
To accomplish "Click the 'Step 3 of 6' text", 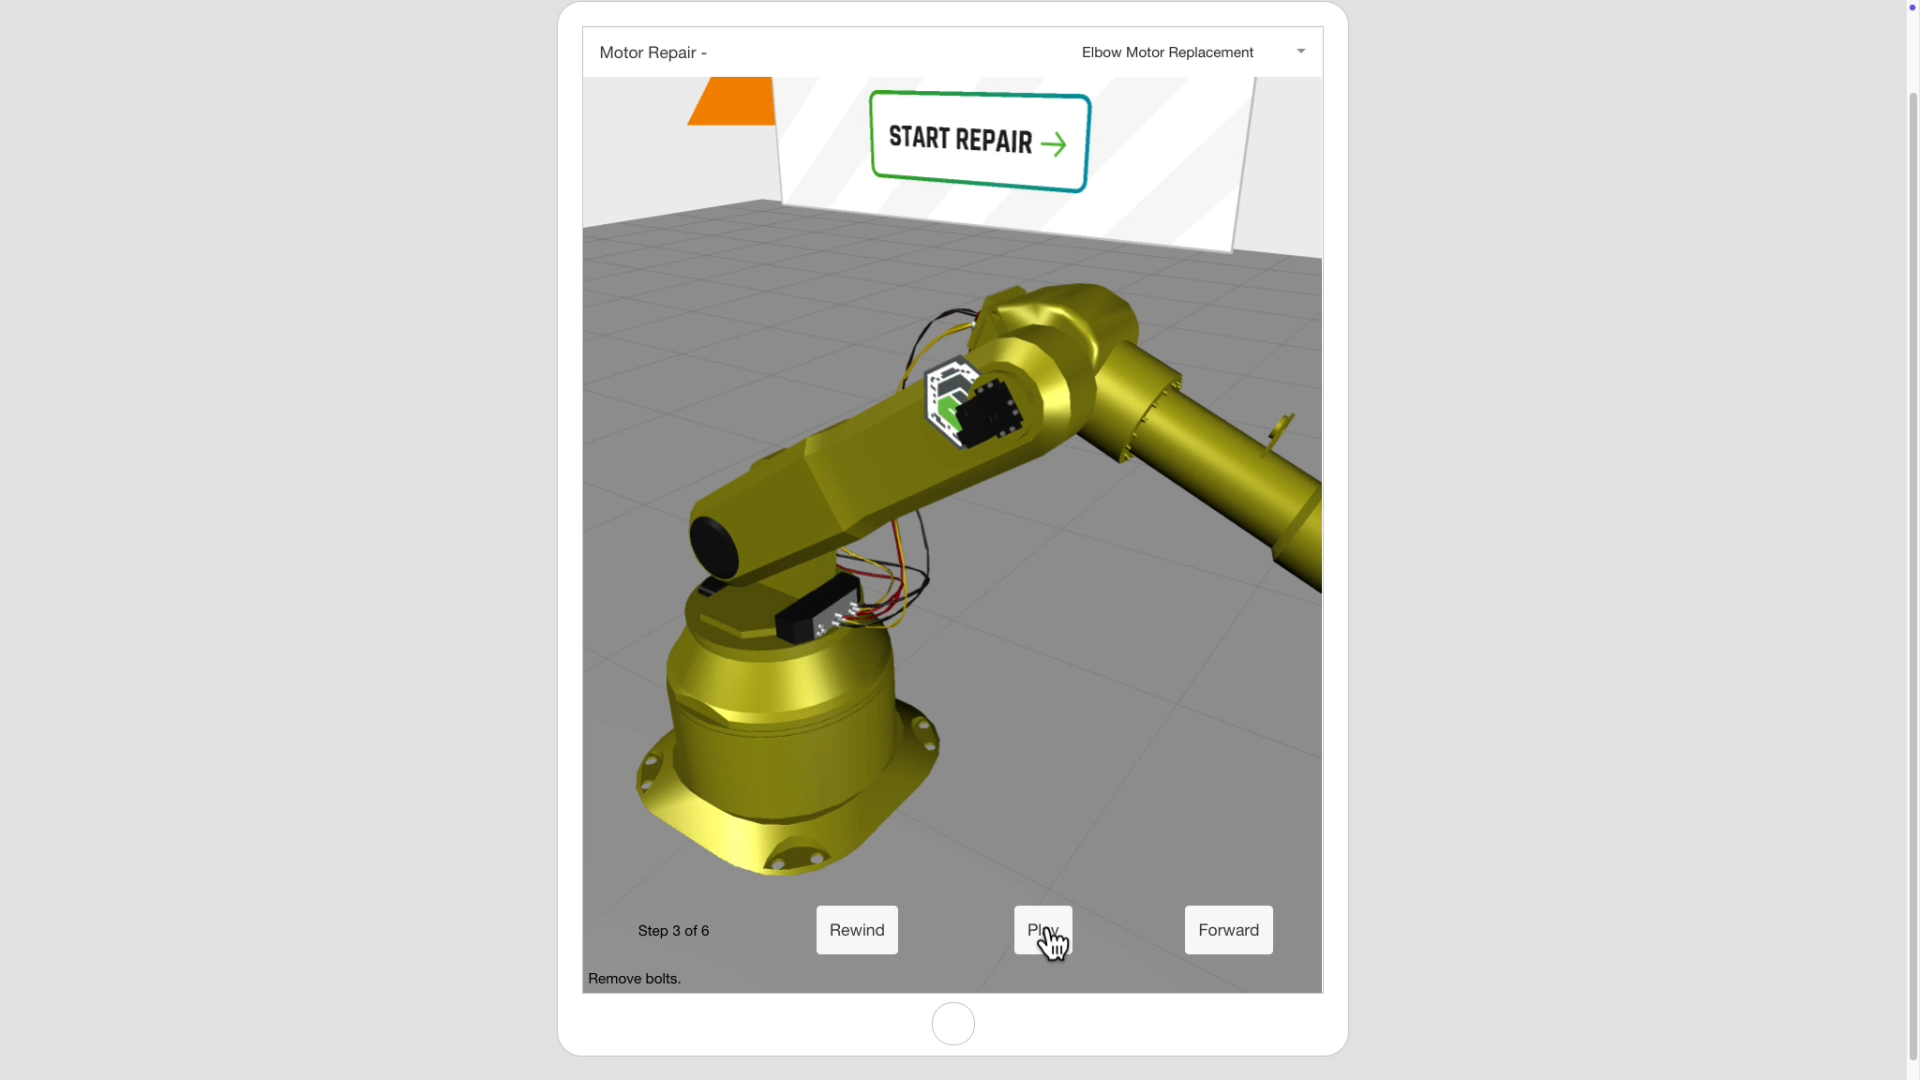I will [673, 931].
